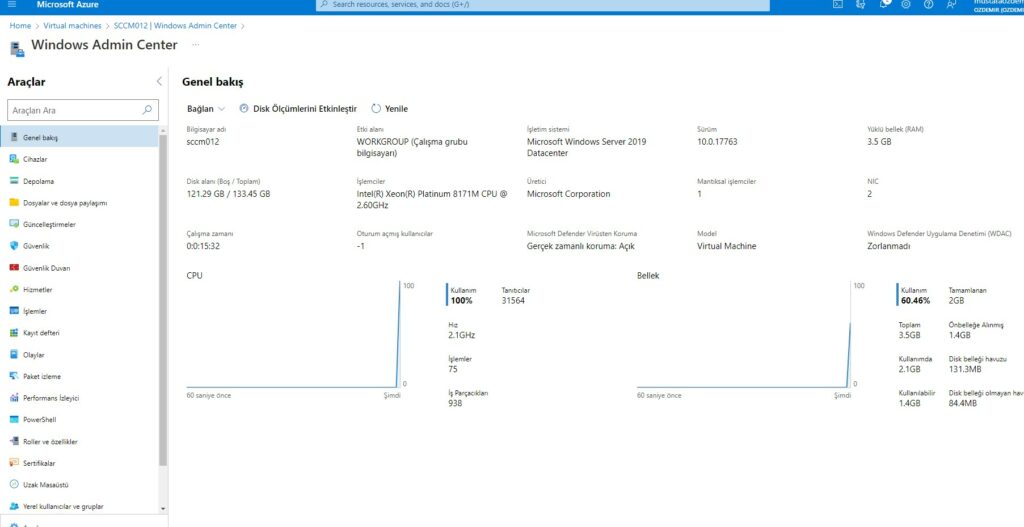This screenshot has height=527, width=1024.
Task: Click the search magnifier in Araçları Ara
Action: (x=147, y=110)
